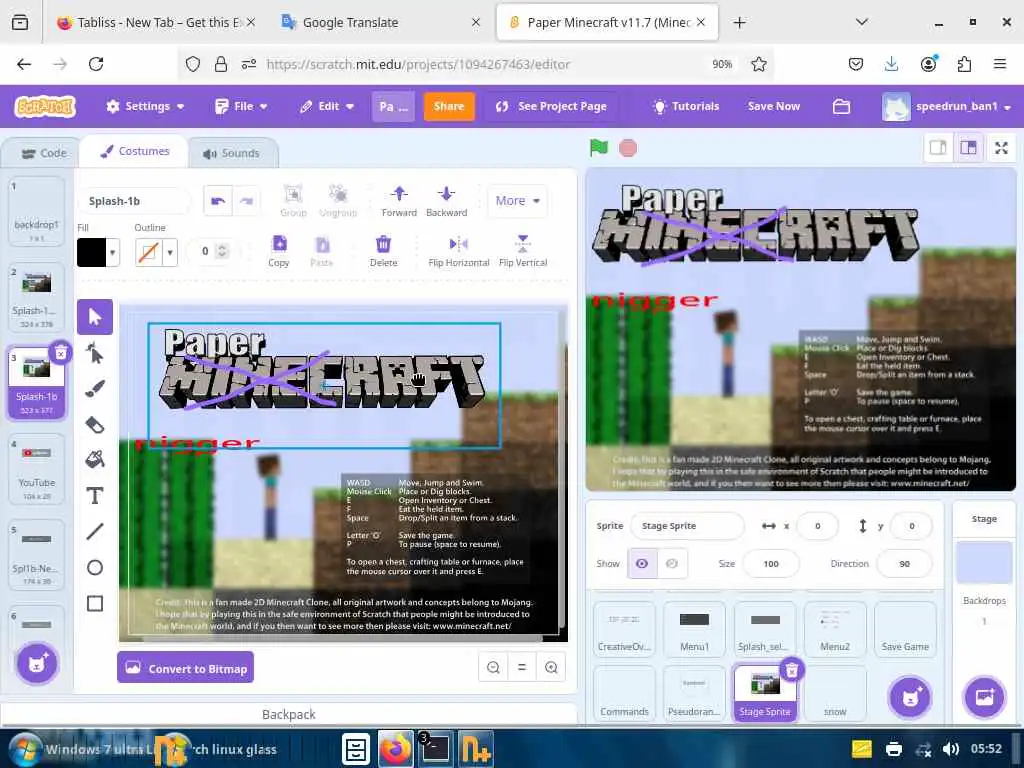Click the sprite Direction field
The height and width of the screenshot is (768, 1024).
pyautogui.click(x=904, y=564)
